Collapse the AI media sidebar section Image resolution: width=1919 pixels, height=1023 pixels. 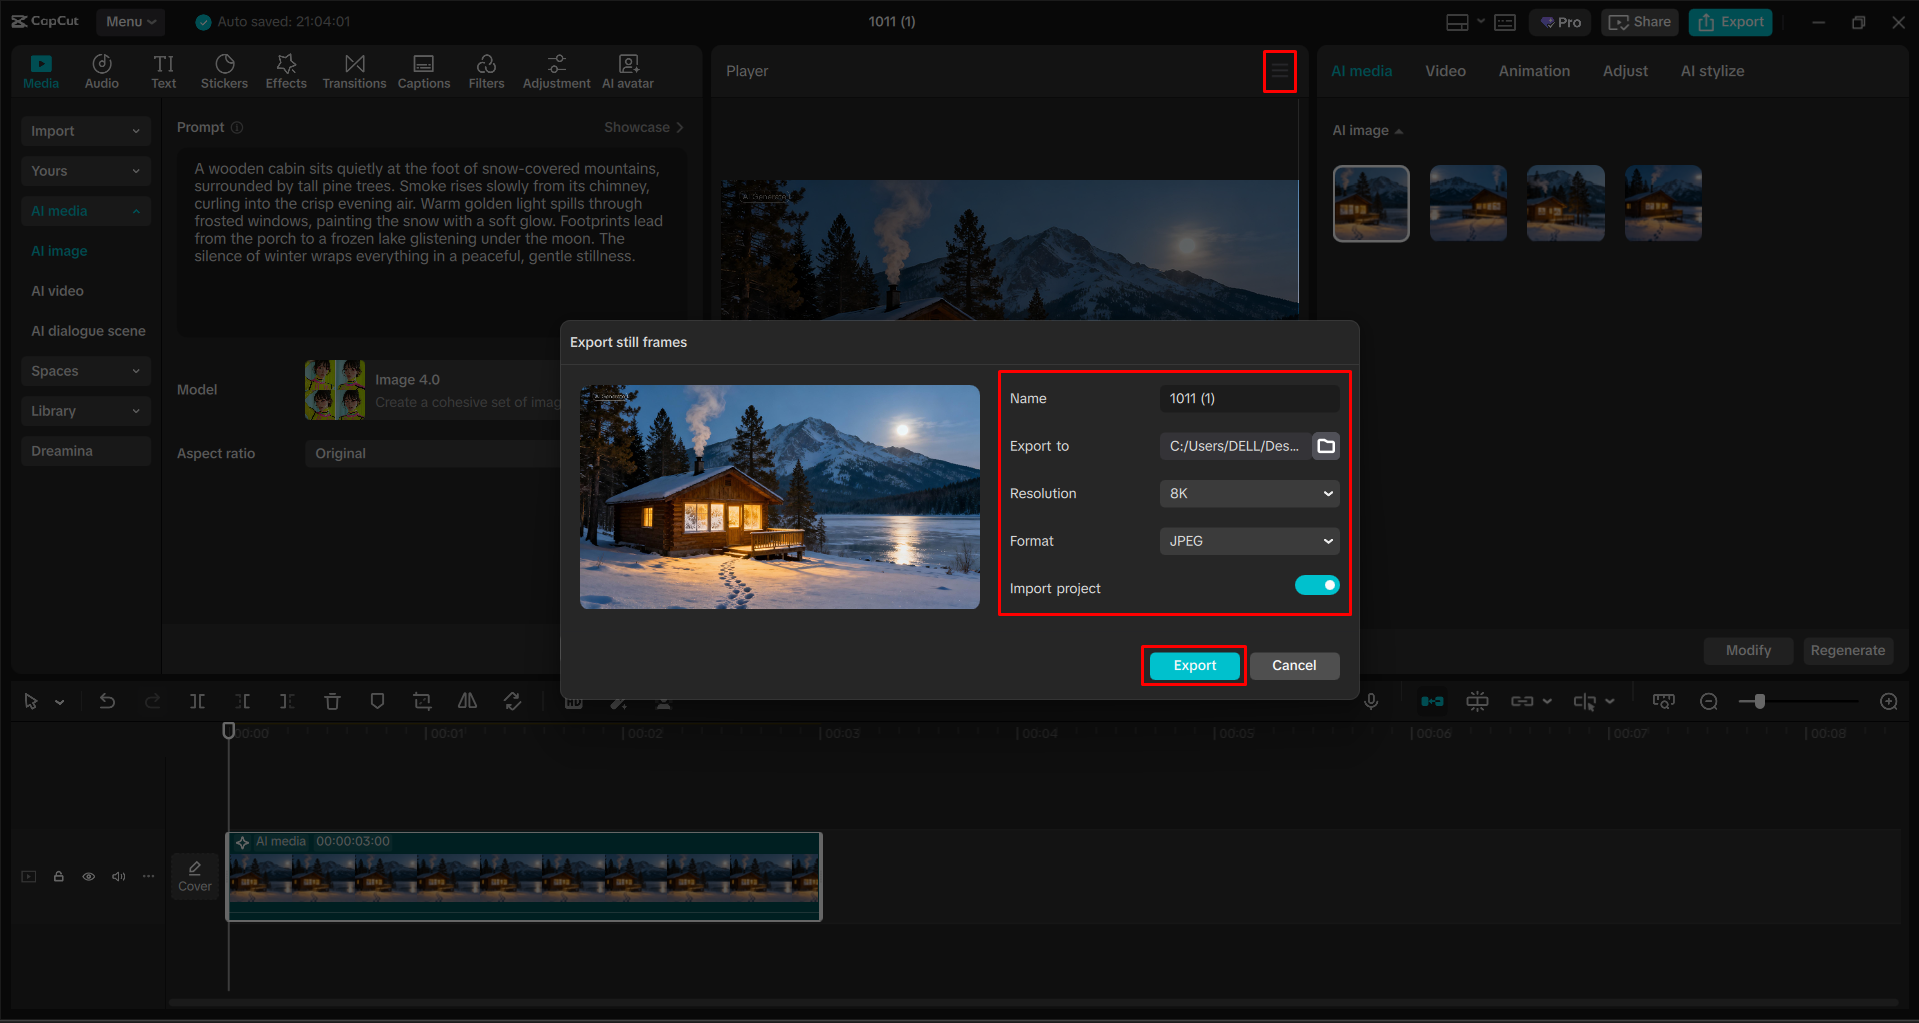tap(136, 210)
